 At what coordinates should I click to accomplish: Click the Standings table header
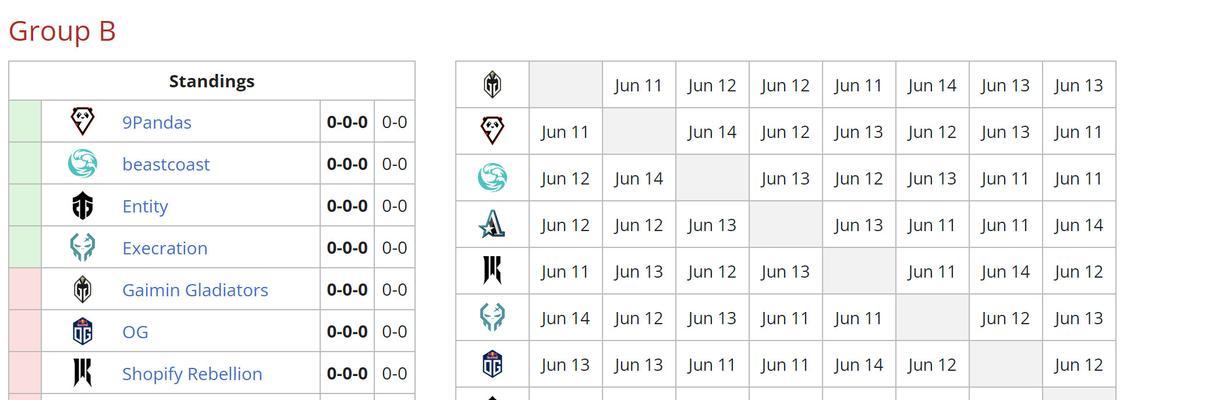click(x=212, y=81)
